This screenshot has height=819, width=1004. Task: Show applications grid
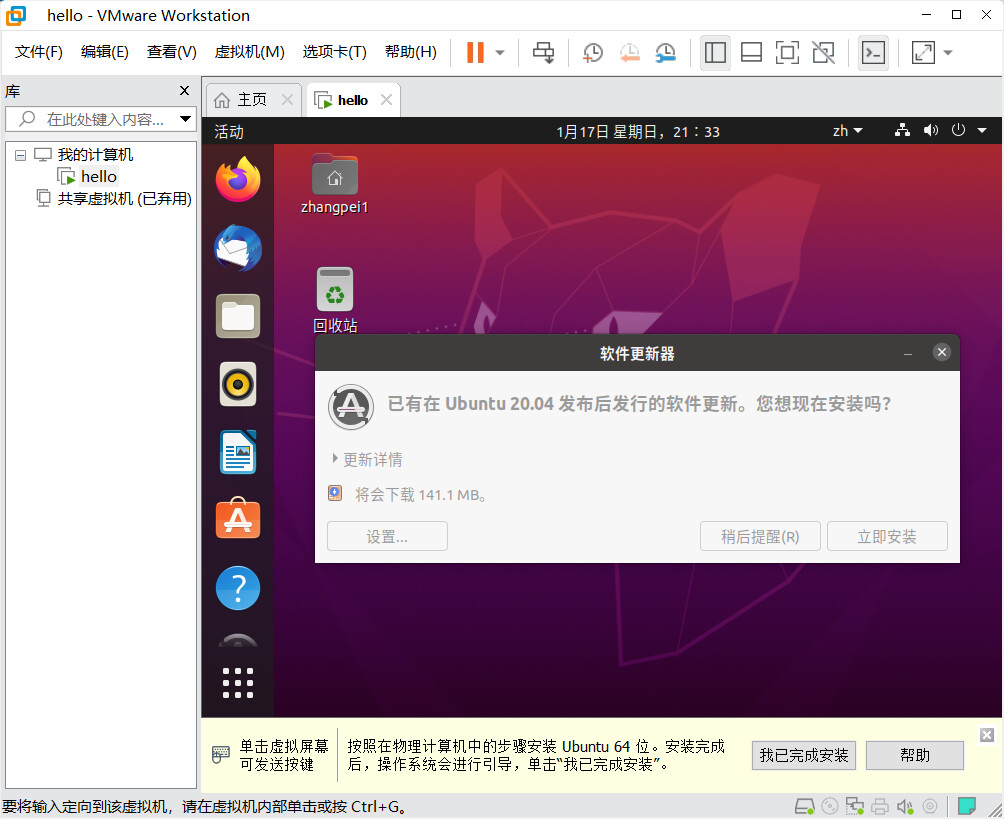[x=238, y=683]
